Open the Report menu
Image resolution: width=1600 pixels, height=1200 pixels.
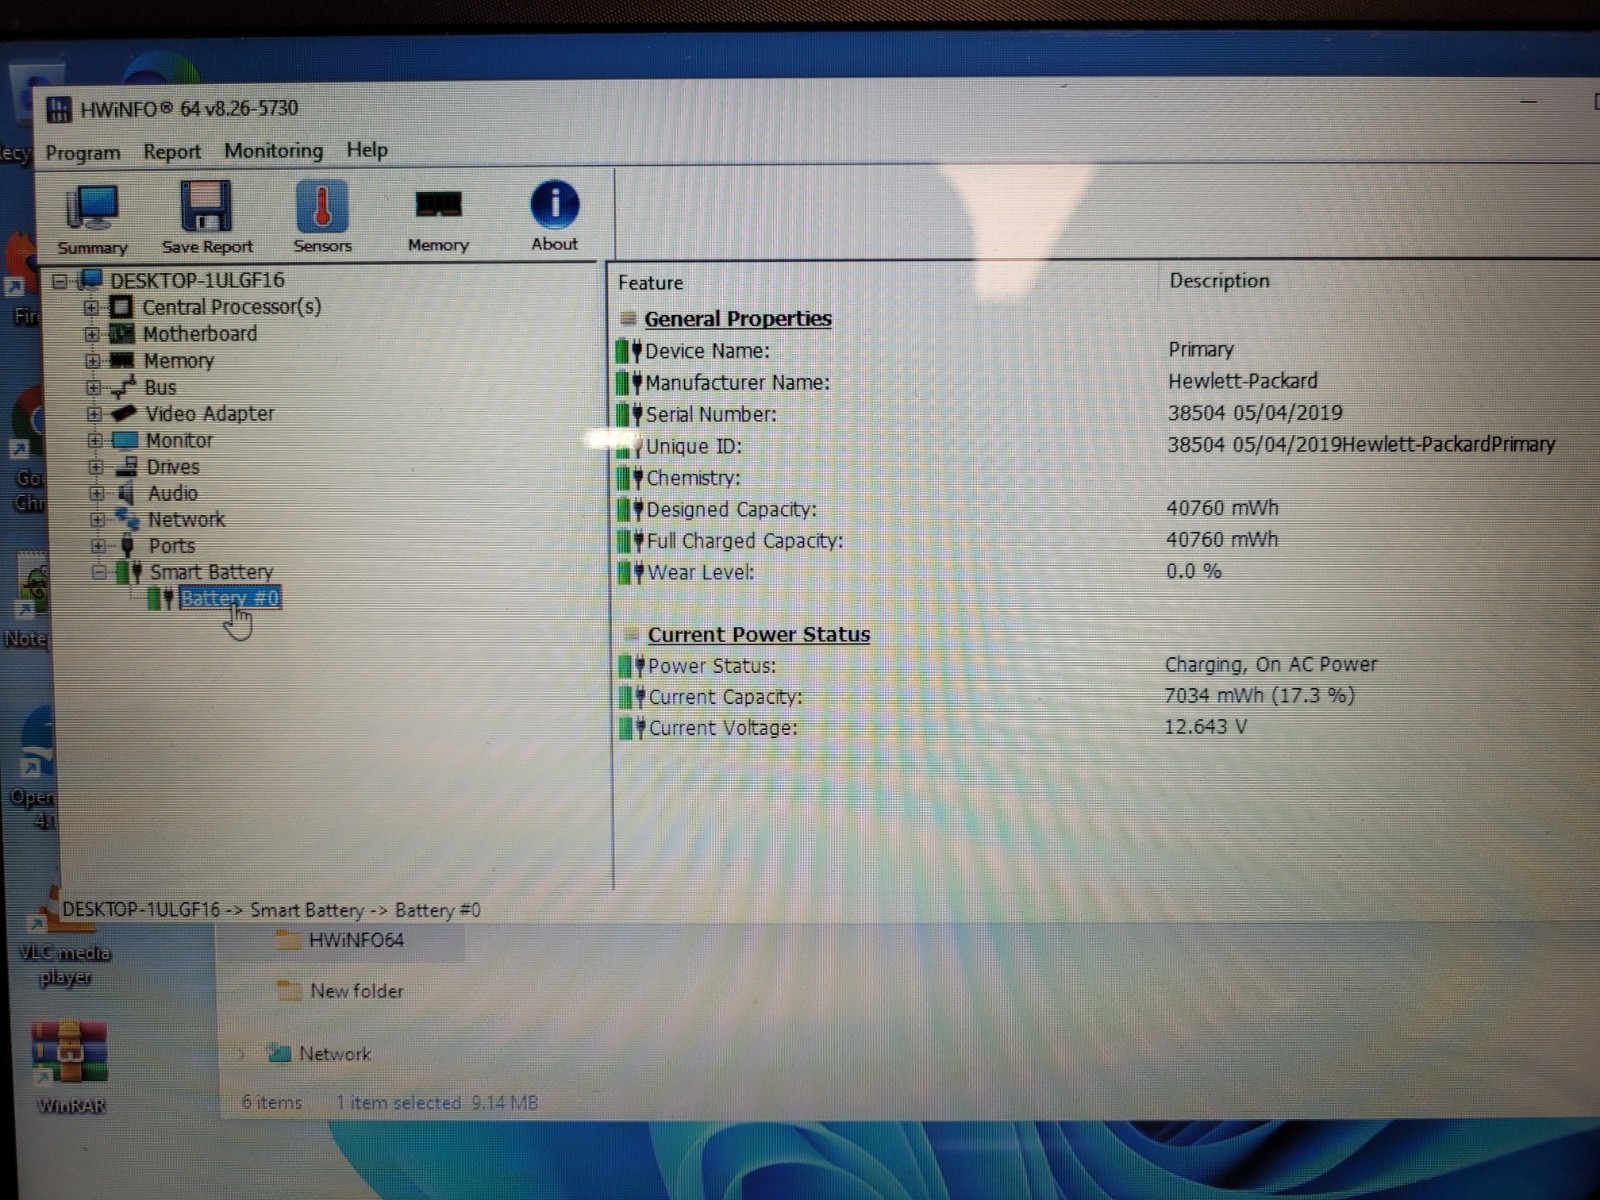pyautogui.click(x=172, y=152)
